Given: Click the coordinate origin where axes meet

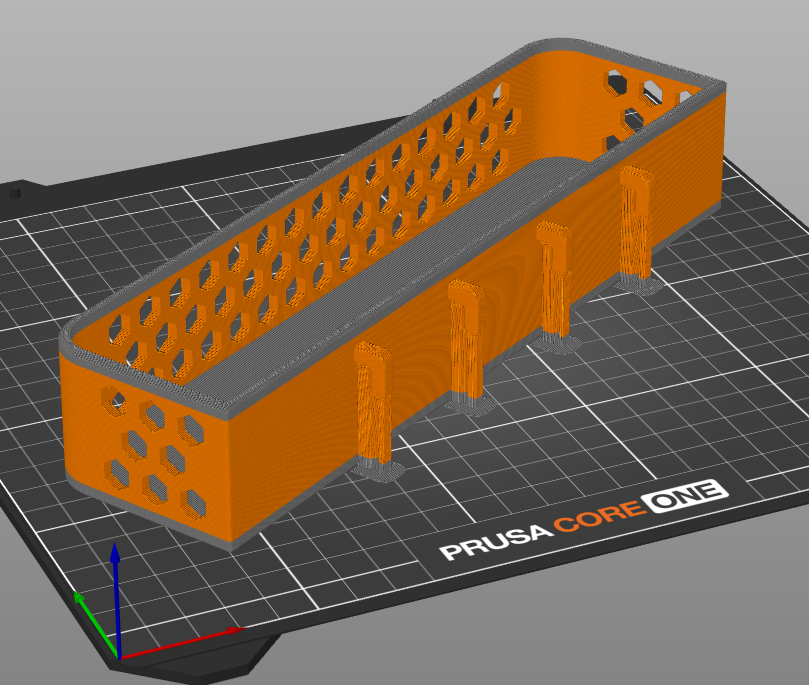Looking at the screenshot, I should (119, 658).
